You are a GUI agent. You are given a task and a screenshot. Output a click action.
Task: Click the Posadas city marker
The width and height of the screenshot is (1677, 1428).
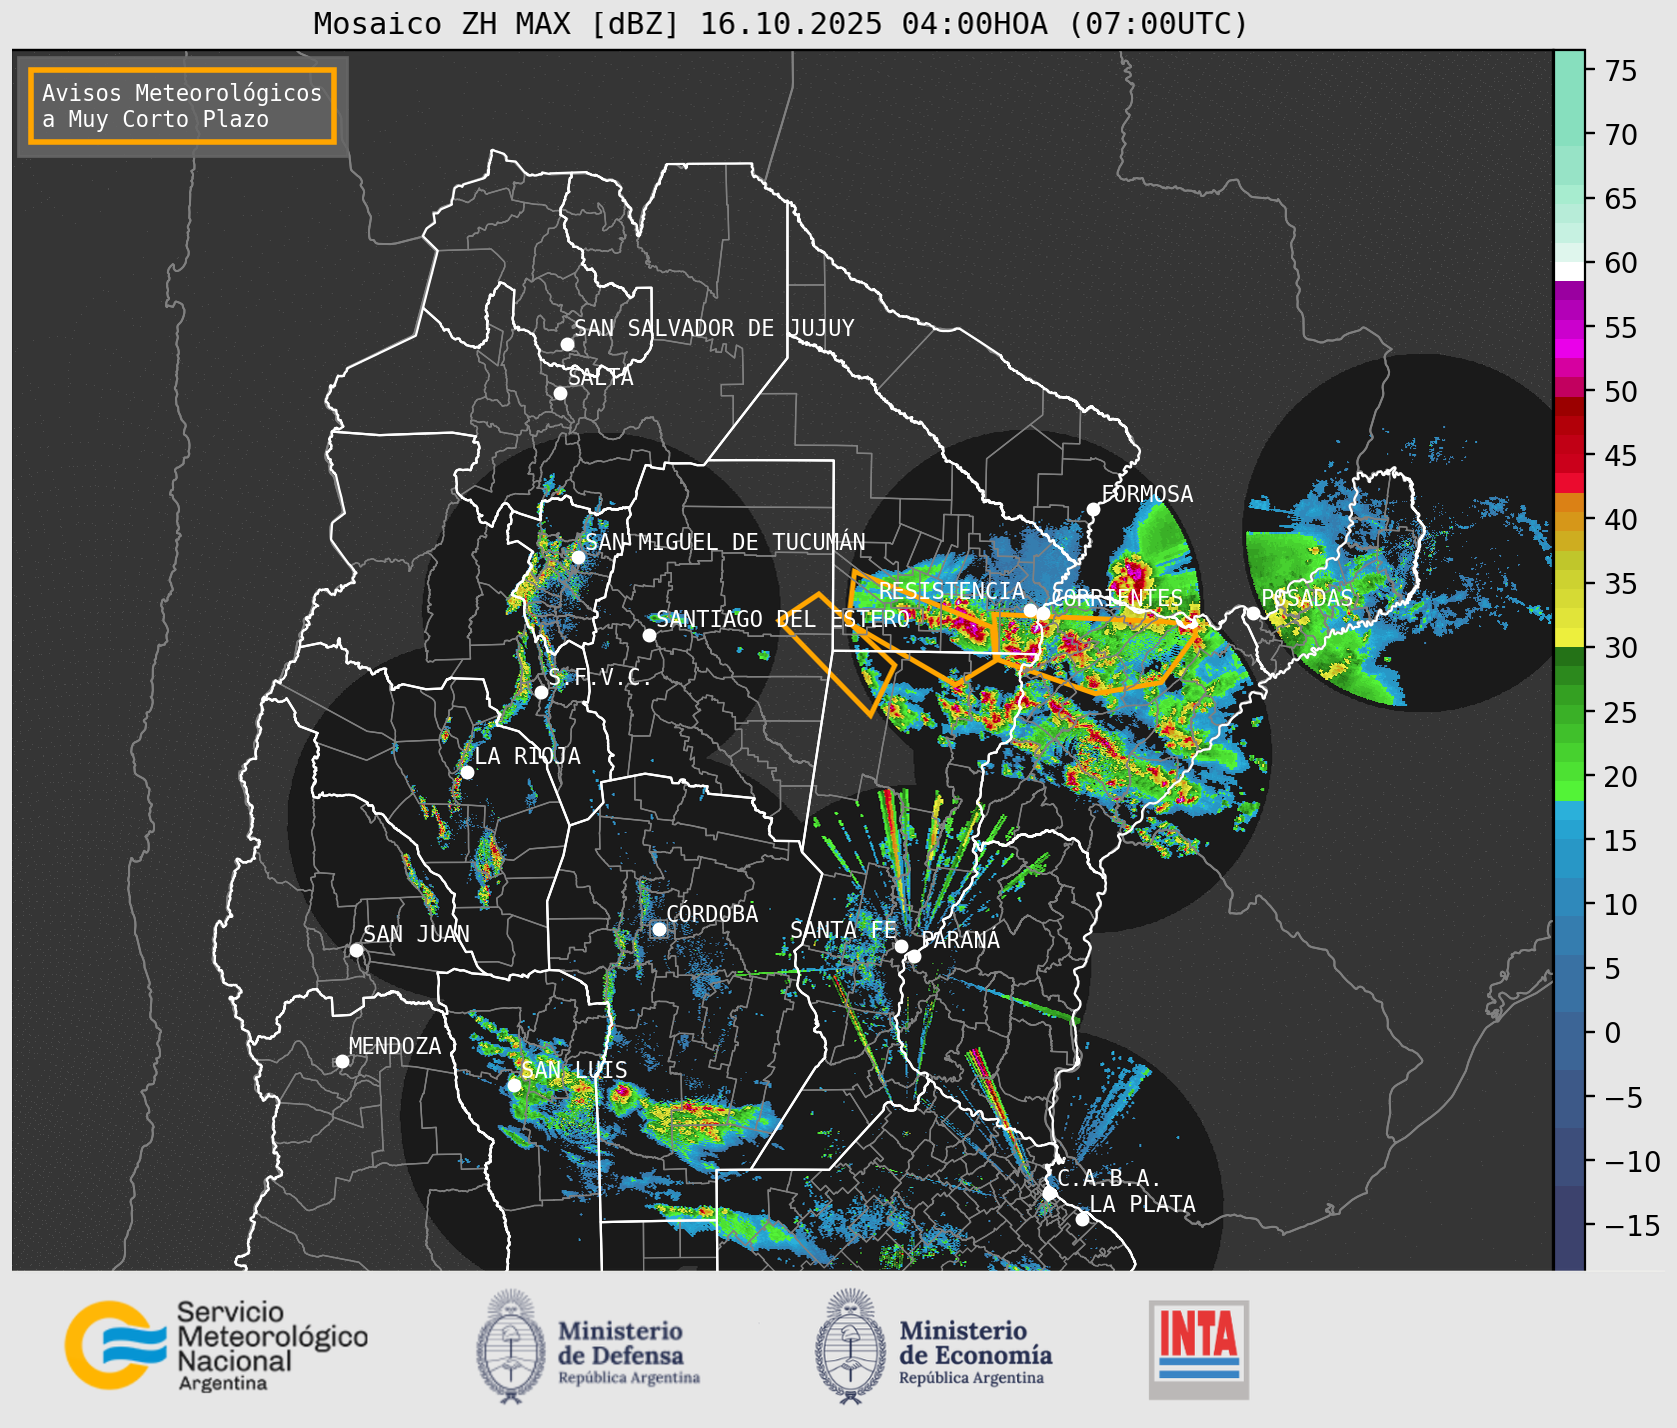click(x=1253, y=613)
